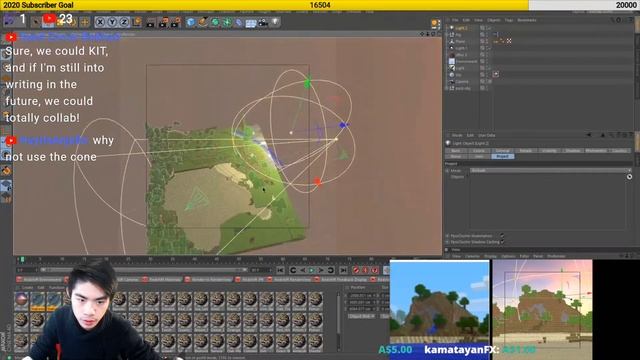Viewport: 640px width, 360px height.
Task: Click the X-shaped tag on Plane
Action: 509,41
